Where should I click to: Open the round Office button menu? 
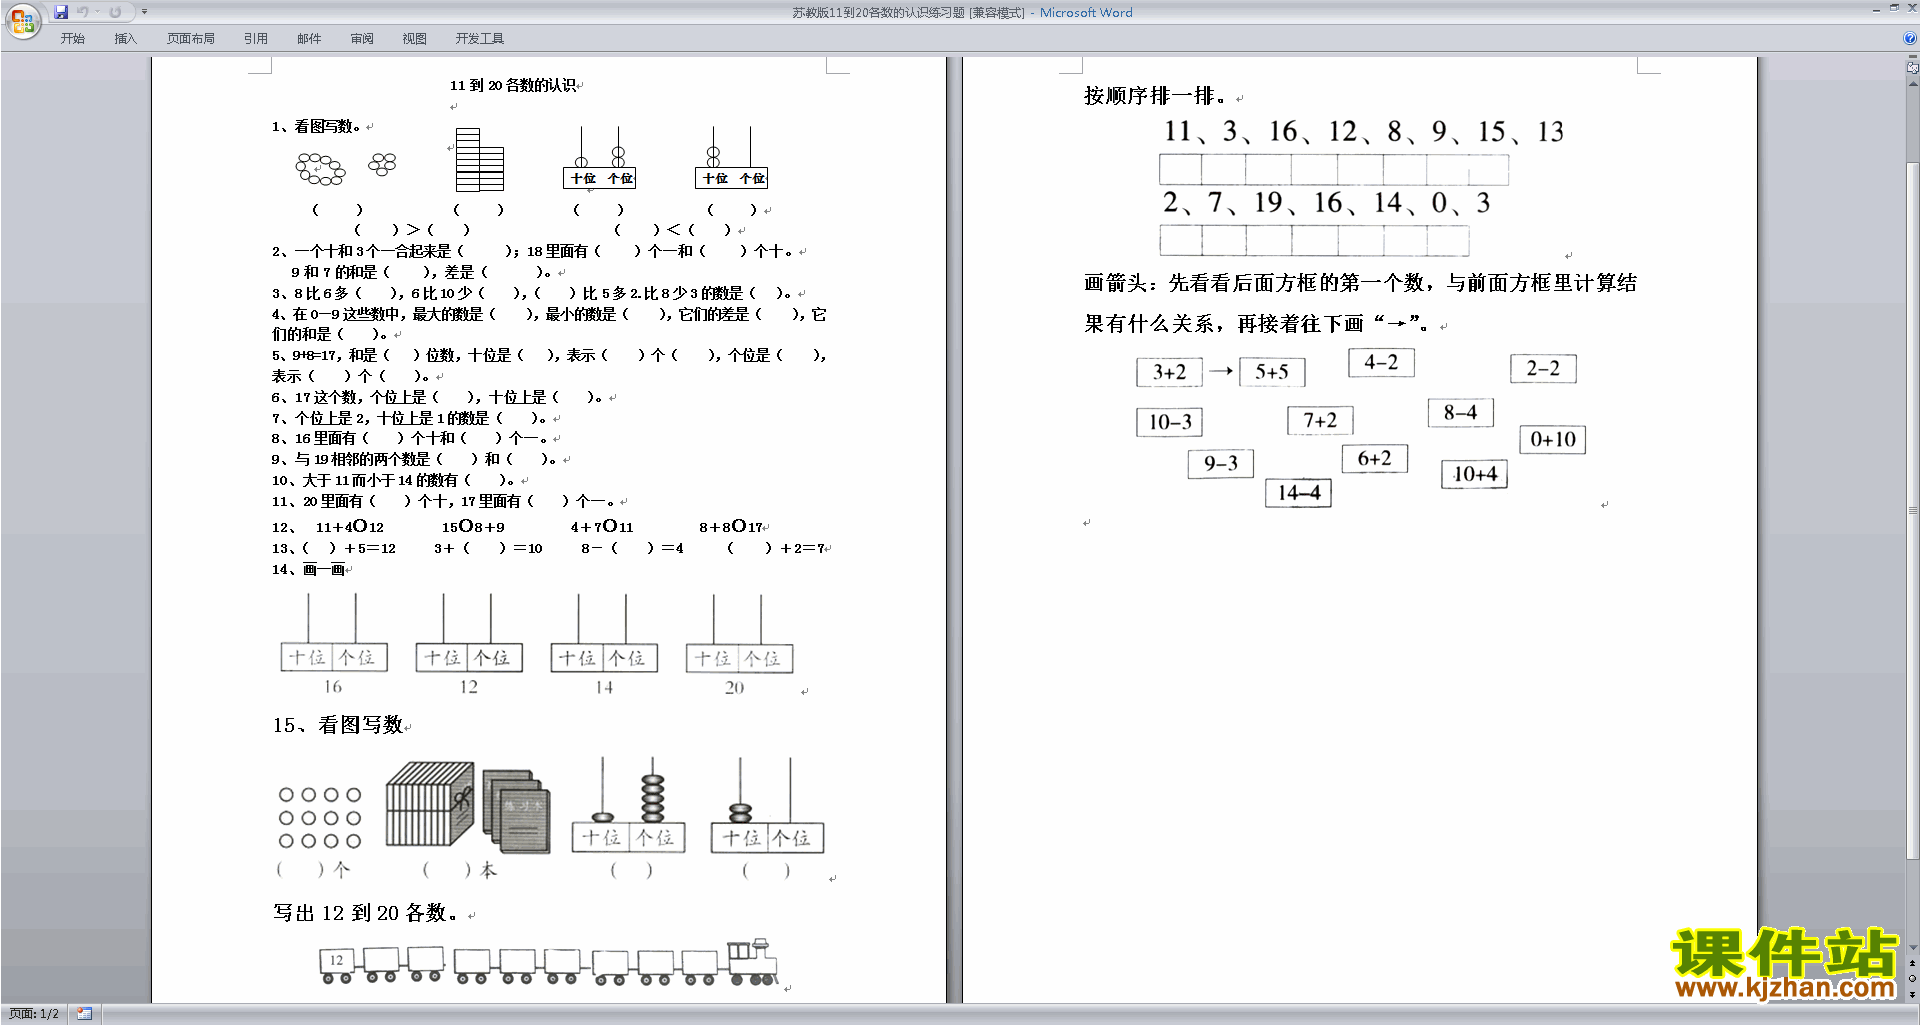click(22, 21)
